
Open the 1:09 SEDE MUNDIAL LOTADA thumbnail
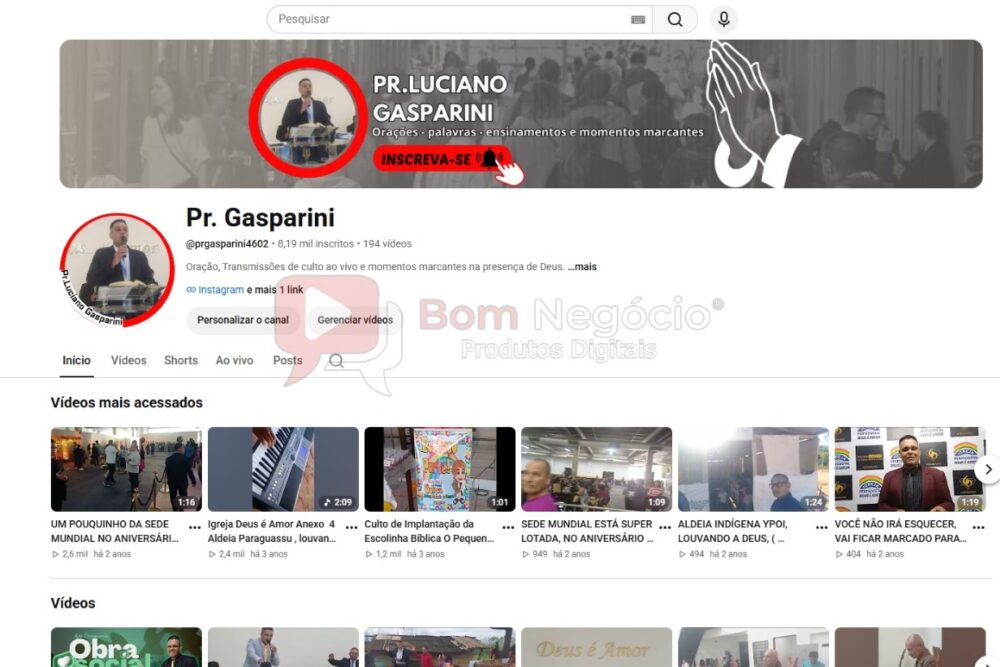[596, 469]
